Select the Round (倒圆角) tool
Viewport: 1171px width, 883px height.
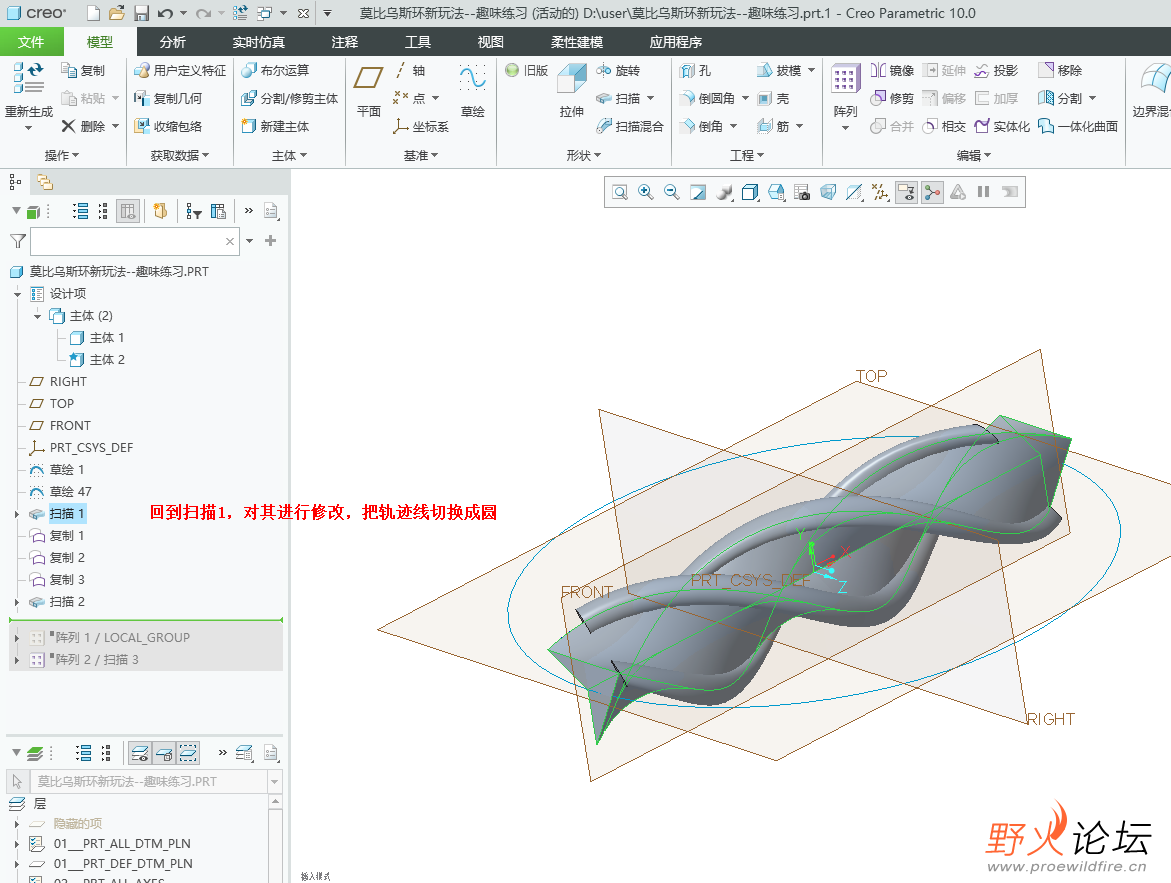click(706, 99)
